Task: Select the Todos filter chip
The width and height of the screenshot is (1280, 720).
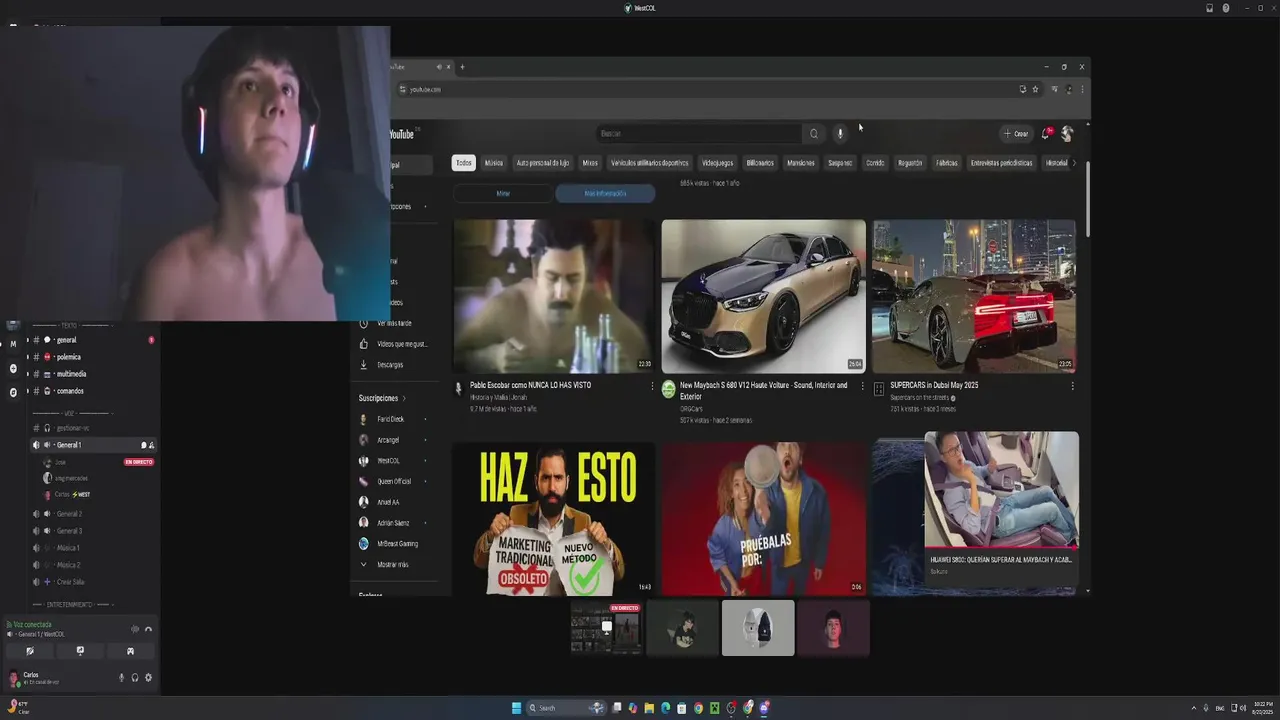Action: (x=463, y=163)
